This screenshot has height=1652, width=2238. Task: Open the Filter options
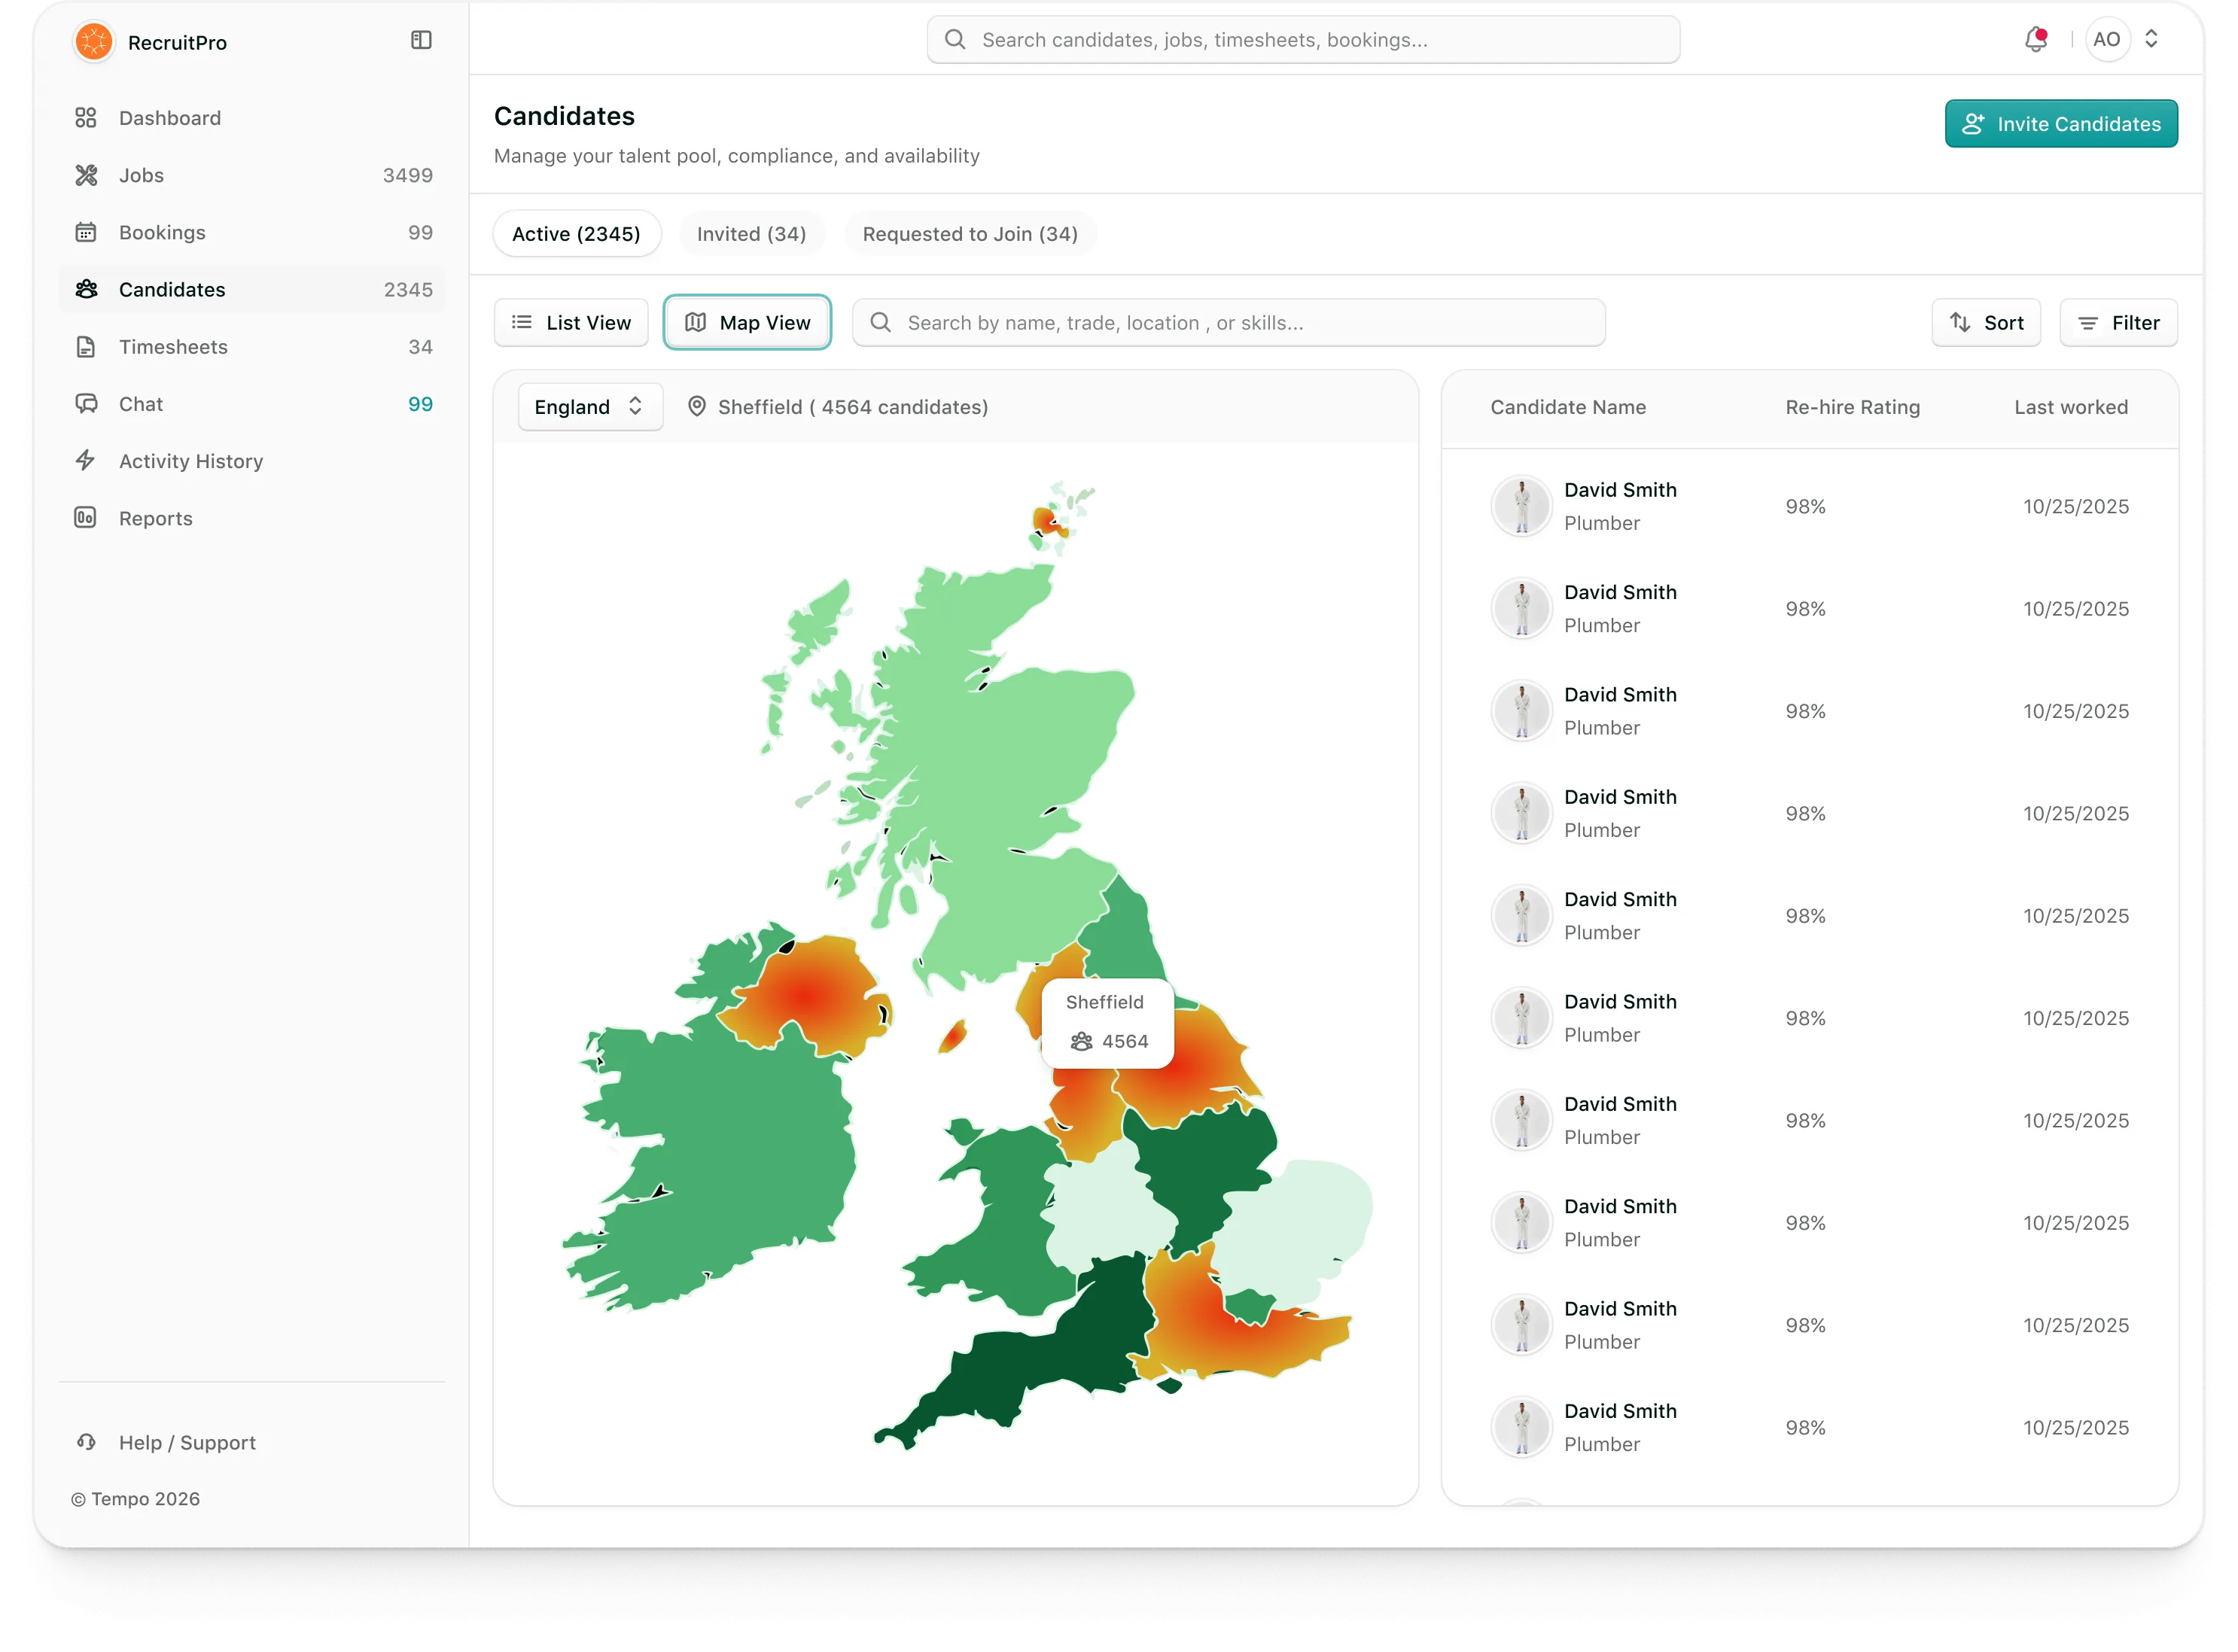click(x=2118, y=323)
